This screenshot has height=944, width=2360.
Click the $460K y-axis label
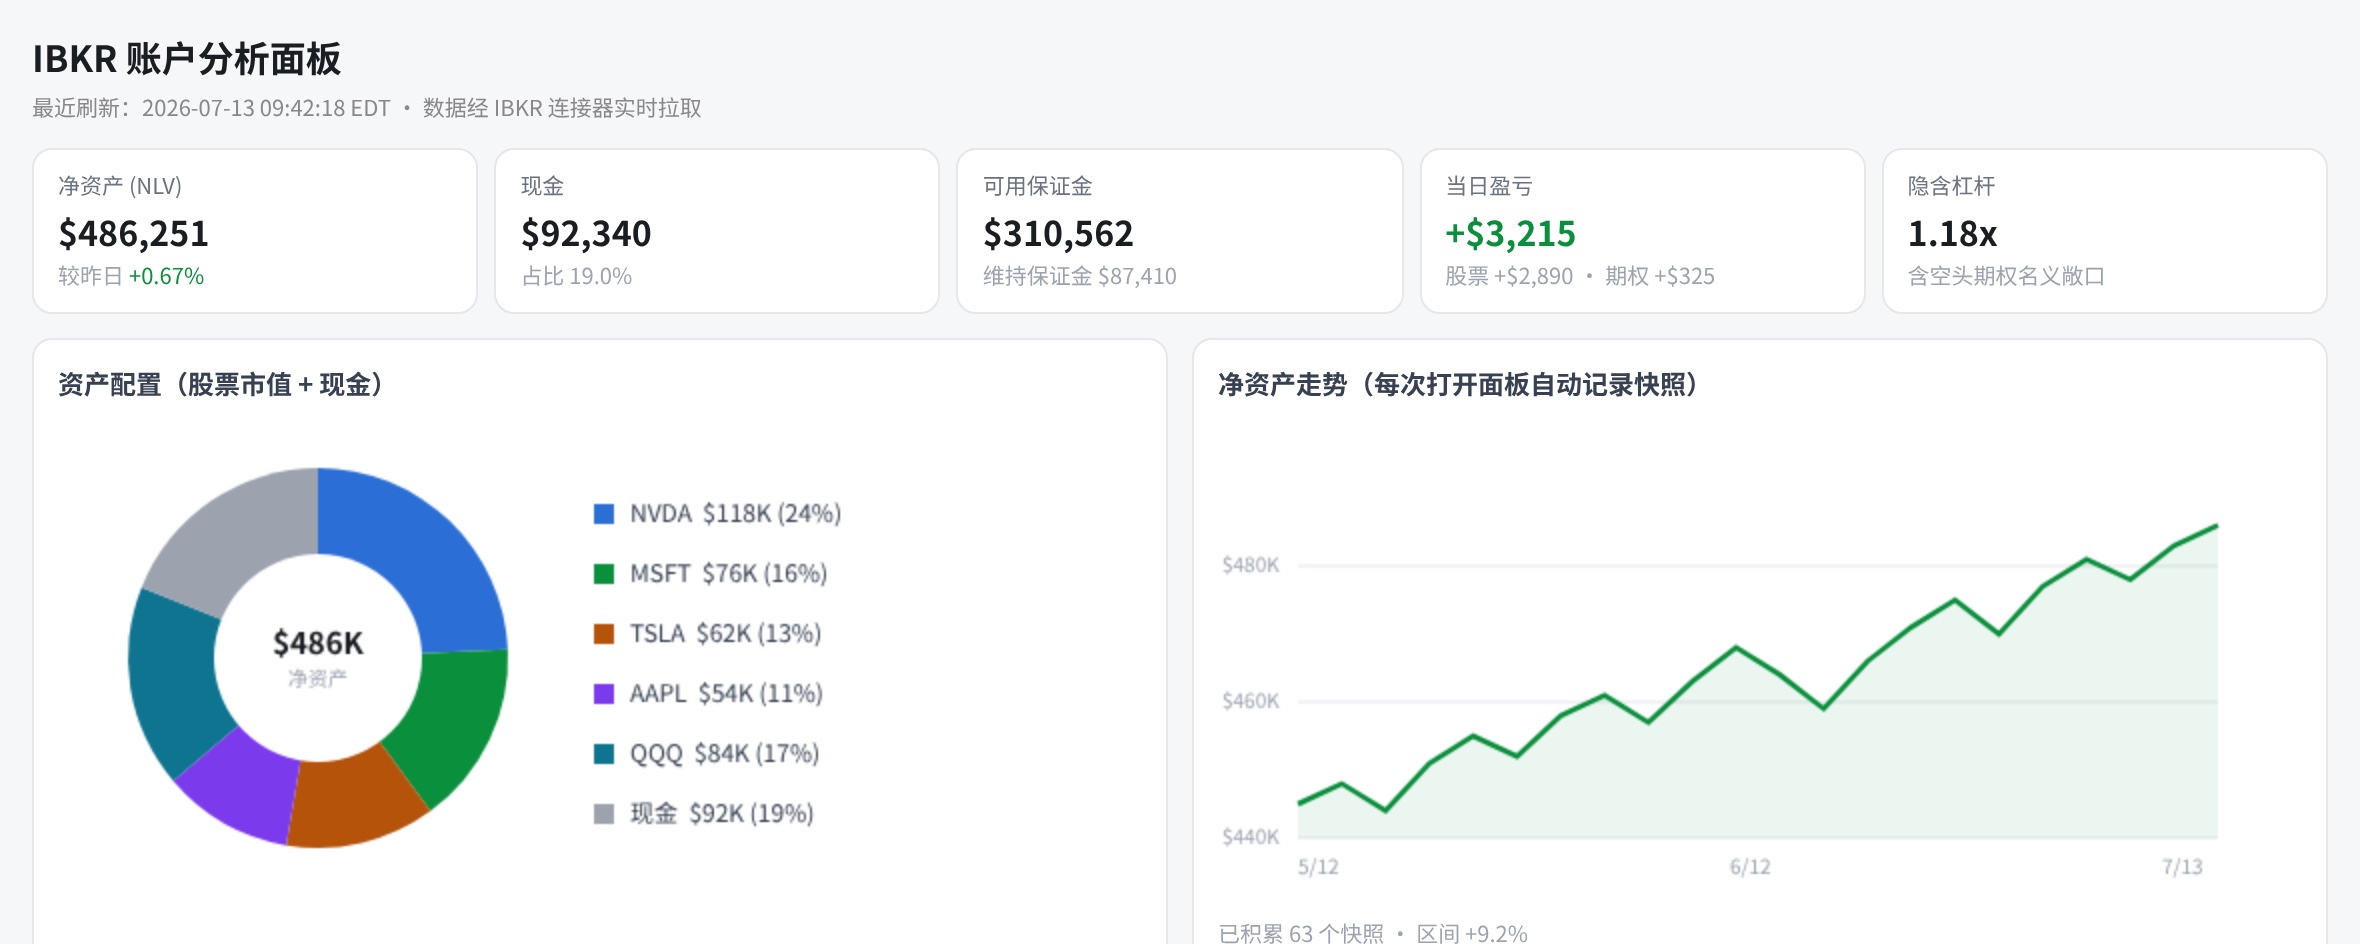(1250, 701)
